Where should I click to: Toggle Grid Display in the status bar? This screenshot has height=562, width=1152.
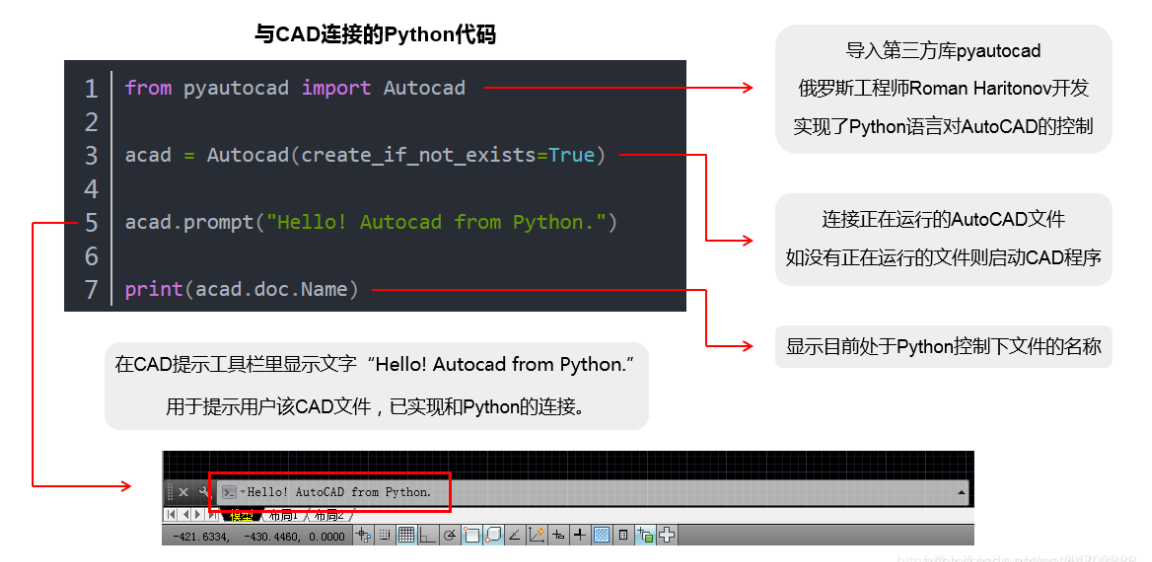click(406, 536)
